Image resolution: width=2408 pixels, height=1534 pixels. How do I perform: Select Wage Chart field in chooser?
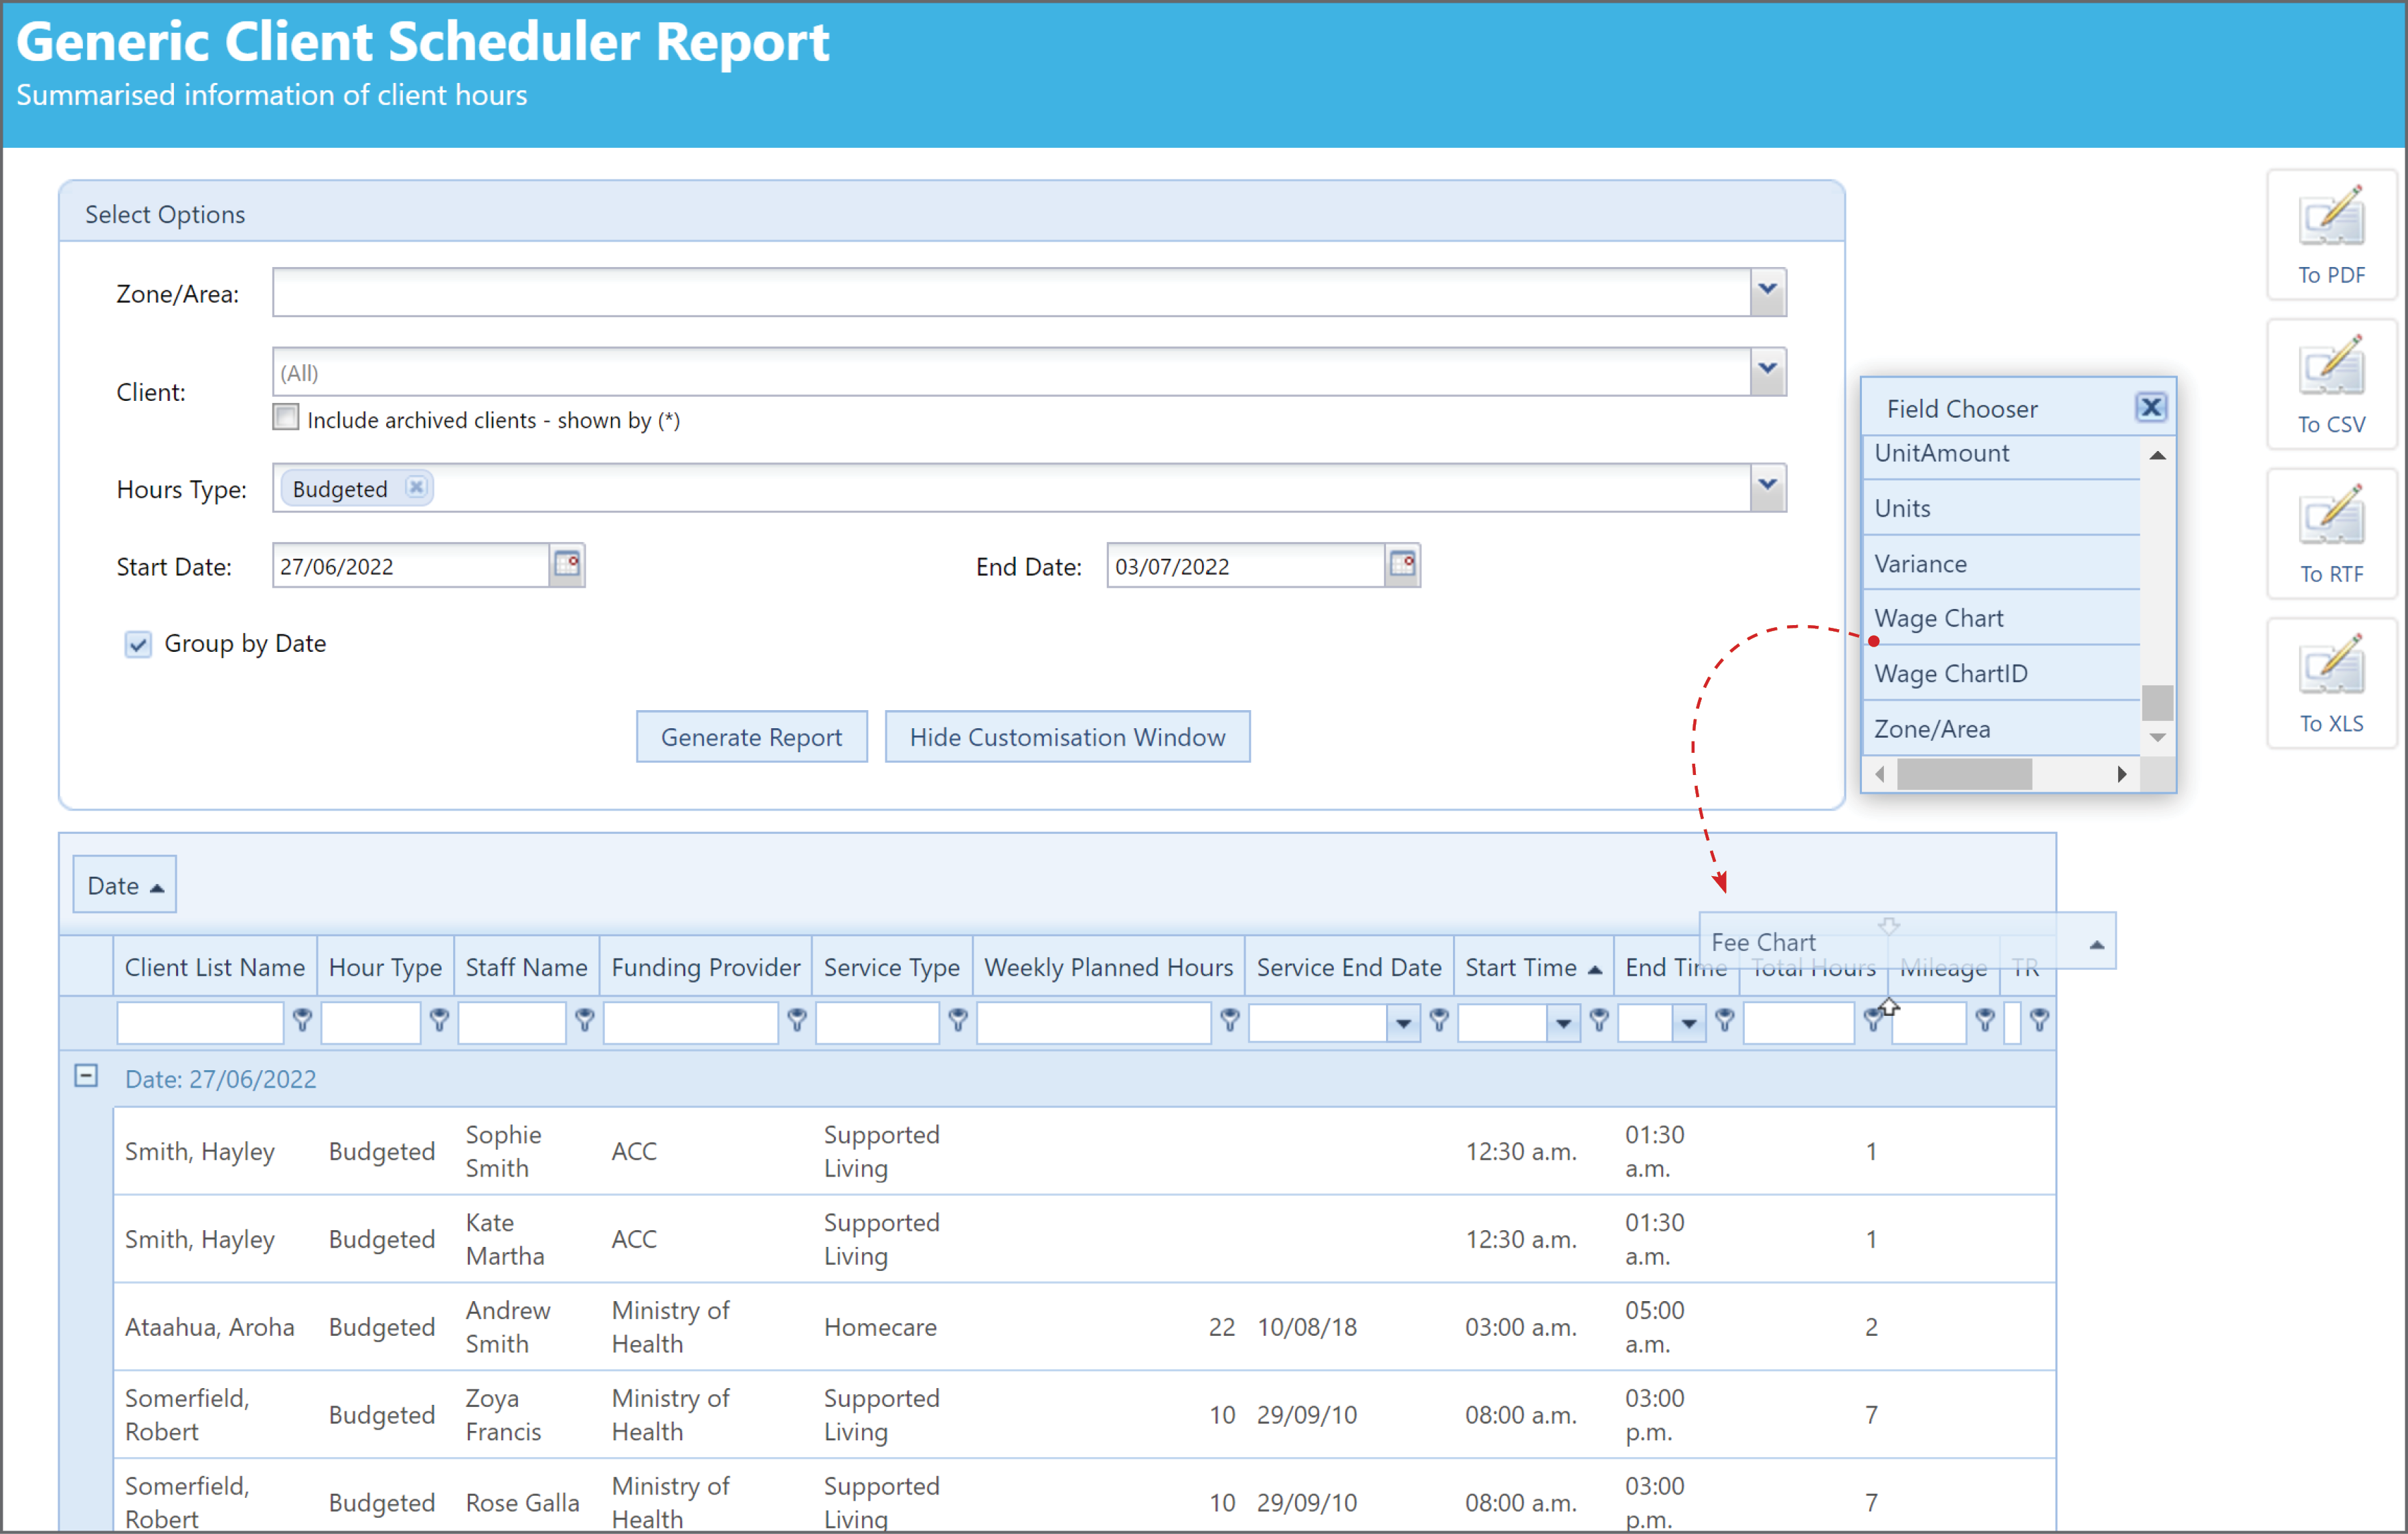point(2000,618)
